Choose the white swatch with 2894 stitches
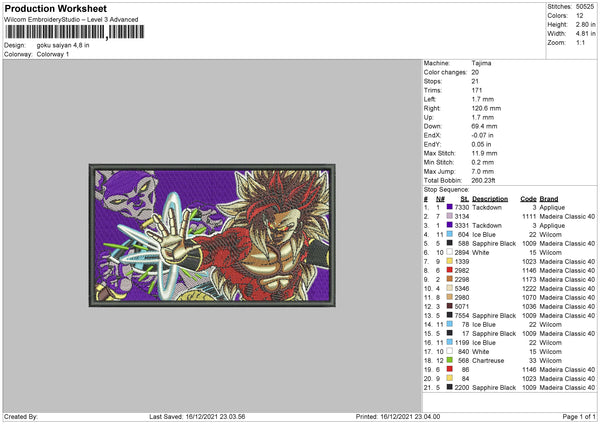 pyautogui.click(x=450, y=252)
